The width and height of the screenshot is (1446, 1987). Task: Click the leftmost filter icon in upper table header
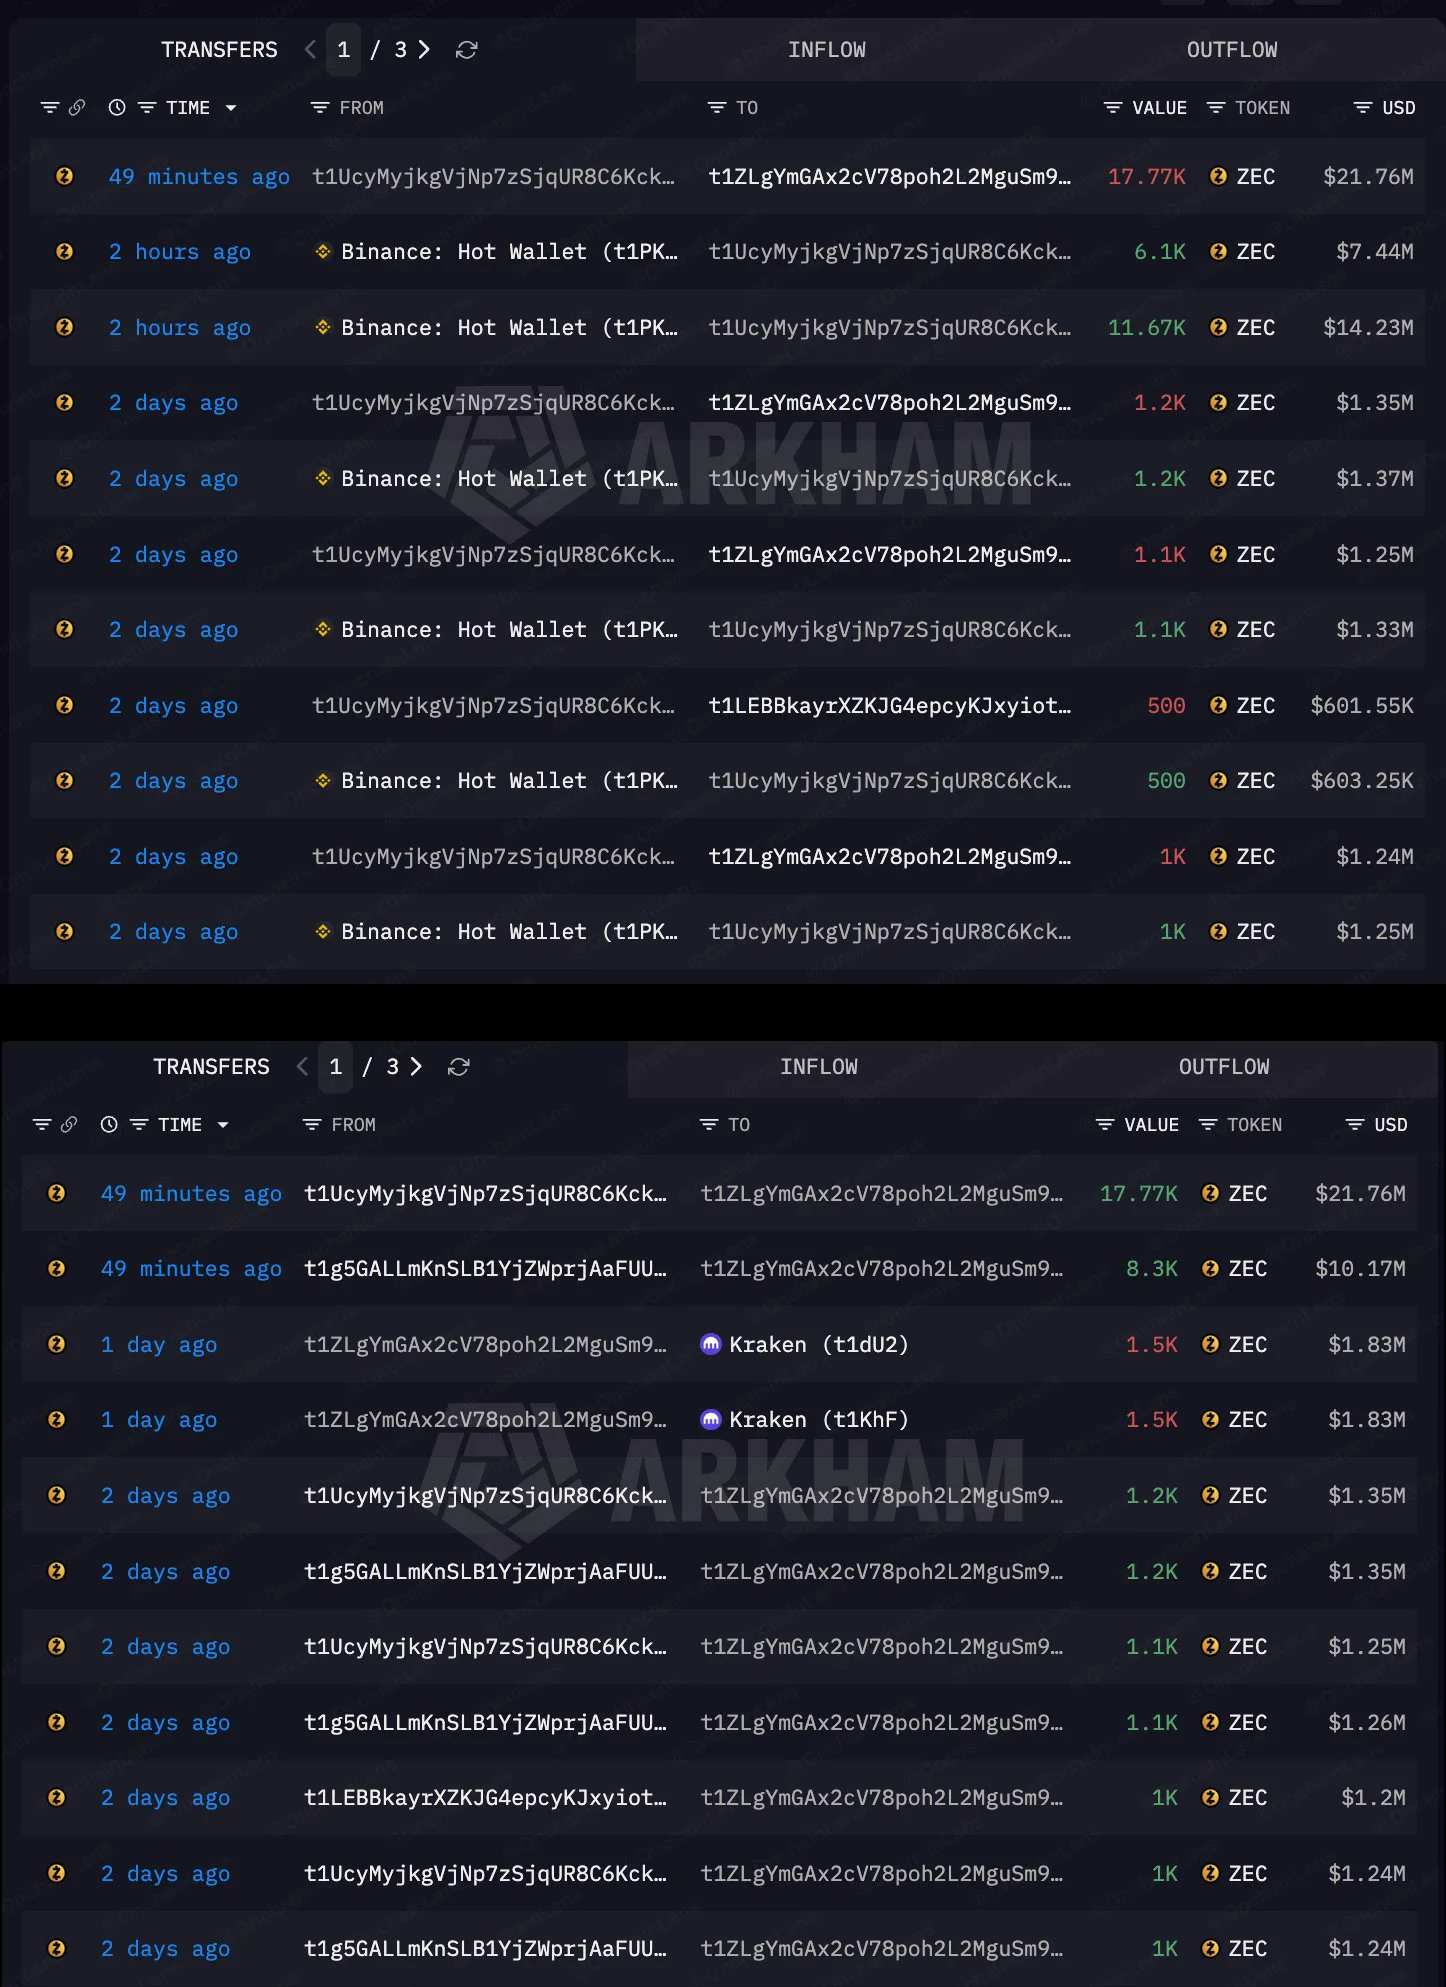pyautogui.click(x=50, y=107)
